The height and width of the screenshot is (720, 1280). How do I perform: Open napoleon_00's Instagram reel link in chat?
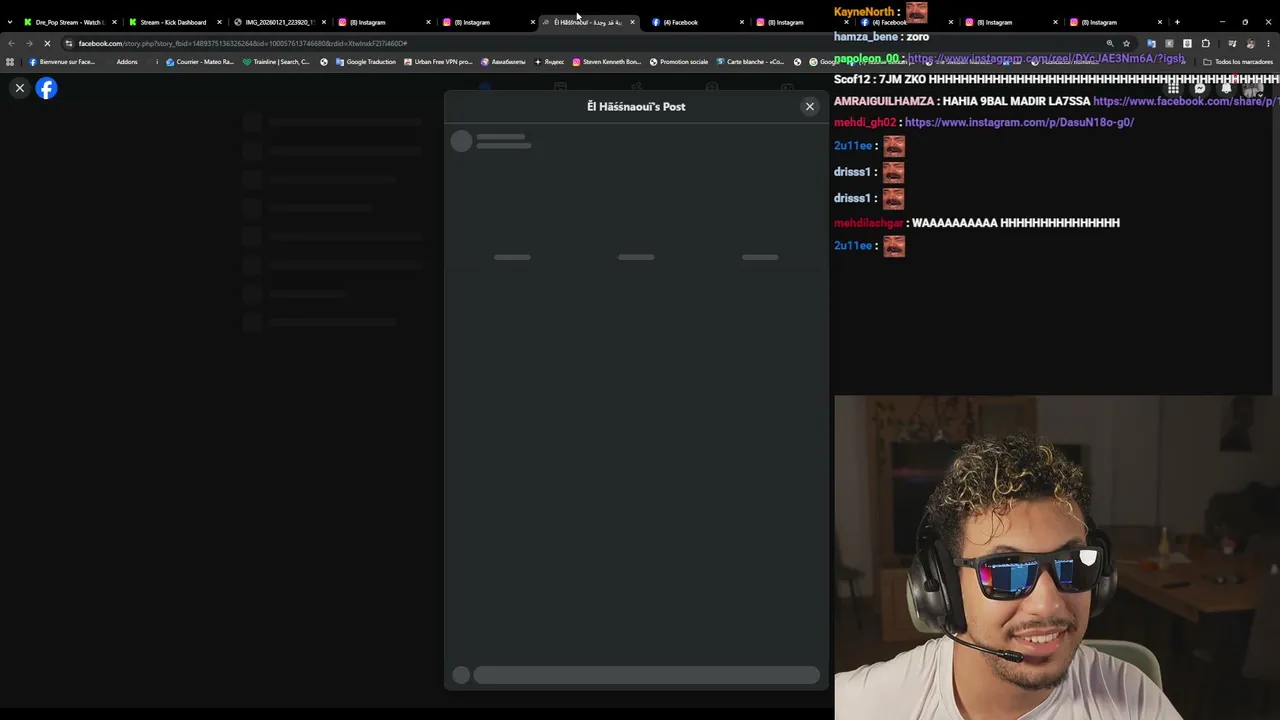tap(1046, 58)
